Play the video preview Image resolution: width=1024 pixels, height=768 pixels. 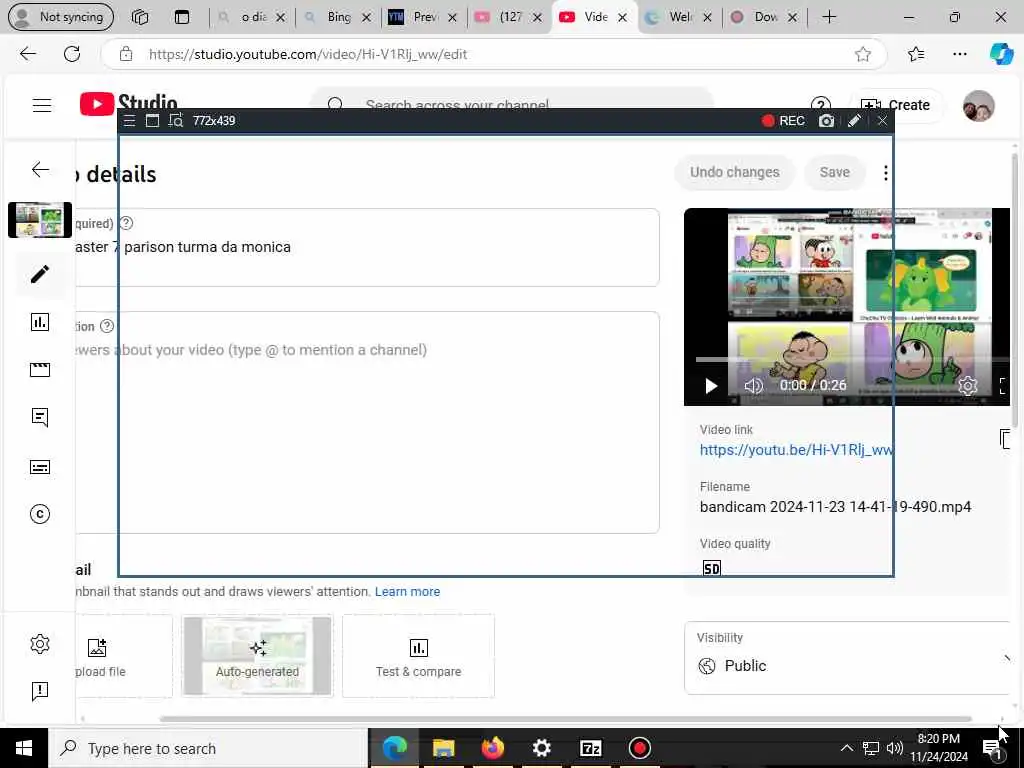[711, 386]
